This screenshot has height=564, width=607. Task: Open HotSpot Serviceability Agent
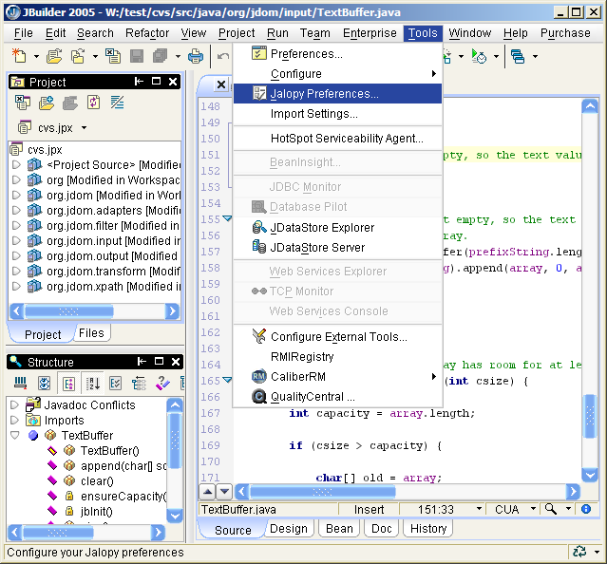(338, 138)
